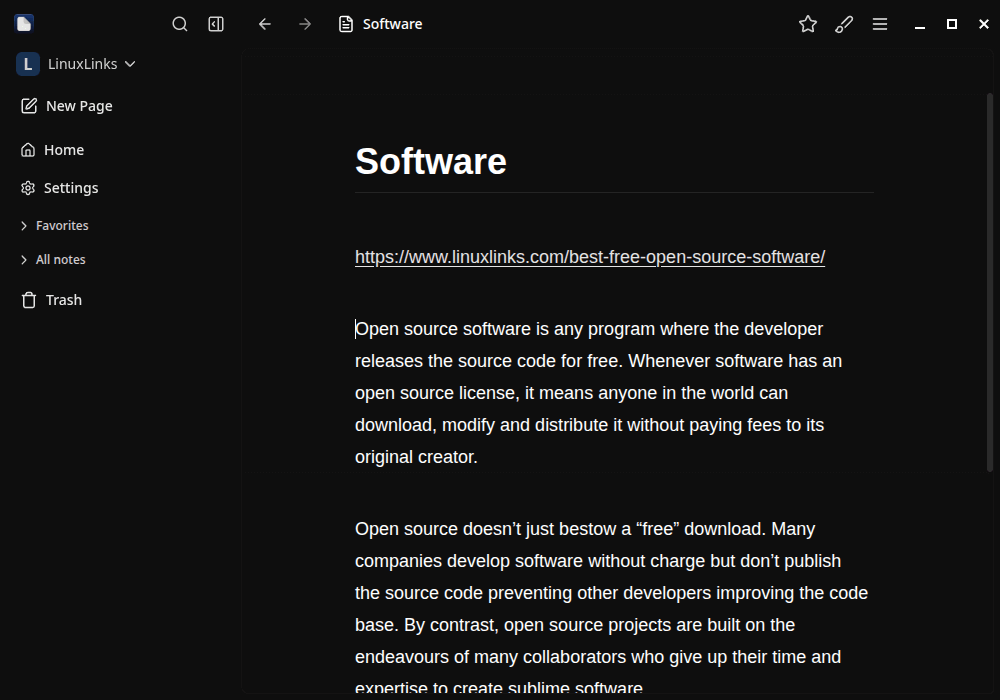Follow the linuxlinks.com hyperlink
Screen dimensions: 1000x700
coord(589,257)
